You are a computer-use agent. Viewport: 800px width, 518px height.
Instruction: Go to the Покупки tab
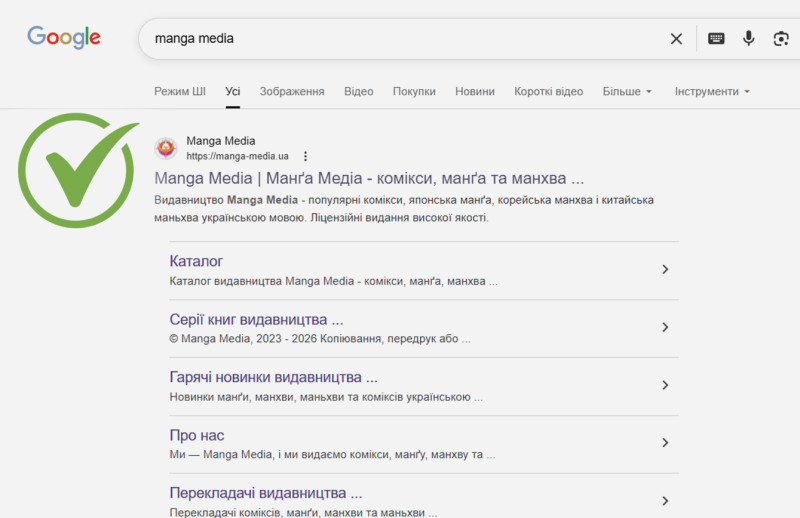click(x=414, y=91)
